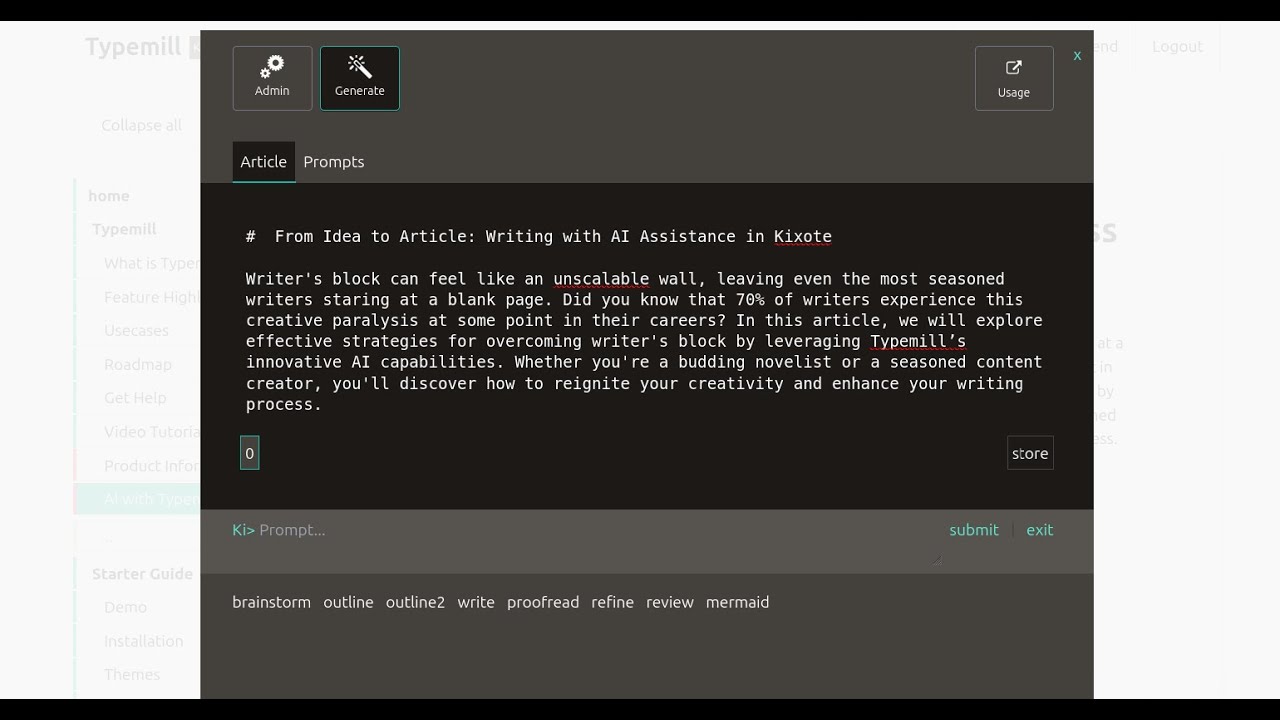Run the review command
The width and height of the screenshot is (1280, 720).
coord(670,602)
